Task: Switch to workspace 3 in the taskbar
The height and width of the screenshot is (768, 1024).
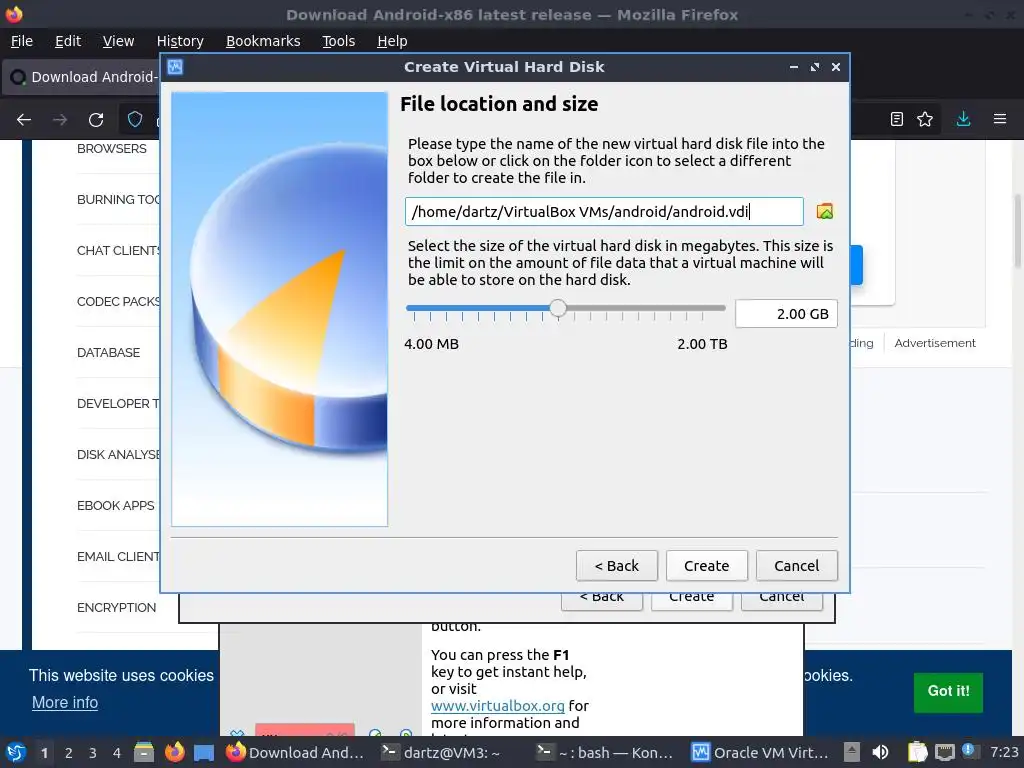Action: click(x=93, y=753)
